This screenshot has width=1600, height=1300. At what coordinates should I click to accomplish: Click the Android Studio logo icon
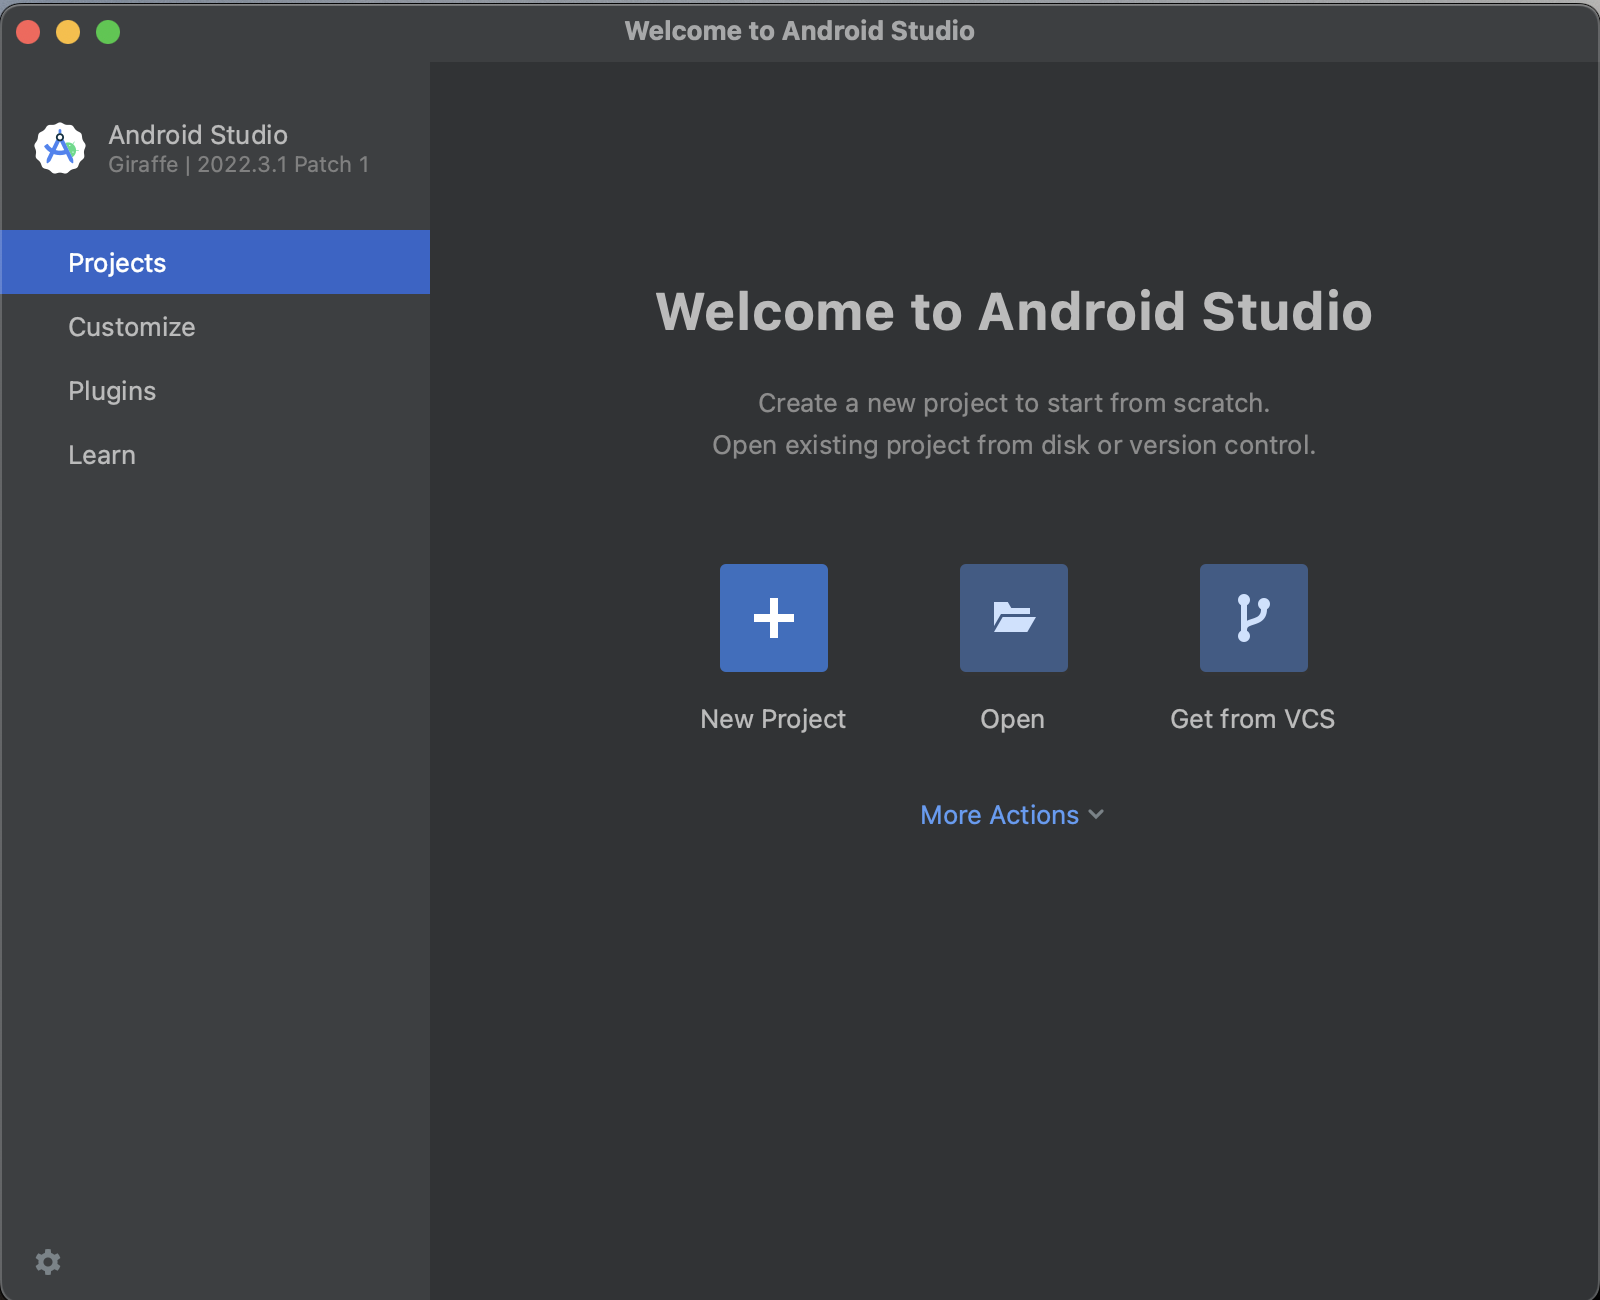[x=60, y=149]
